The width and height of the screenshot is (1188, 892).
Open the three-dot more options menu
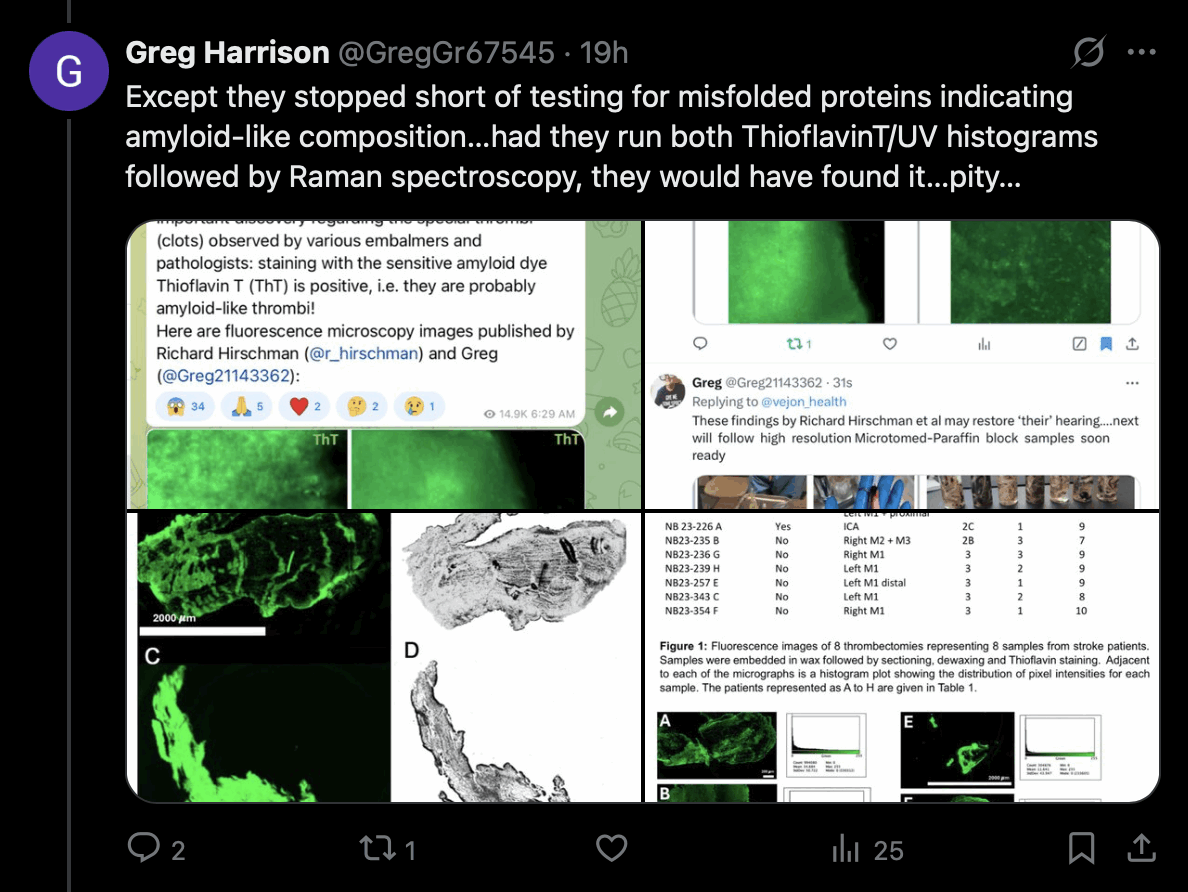(1141, 53)
